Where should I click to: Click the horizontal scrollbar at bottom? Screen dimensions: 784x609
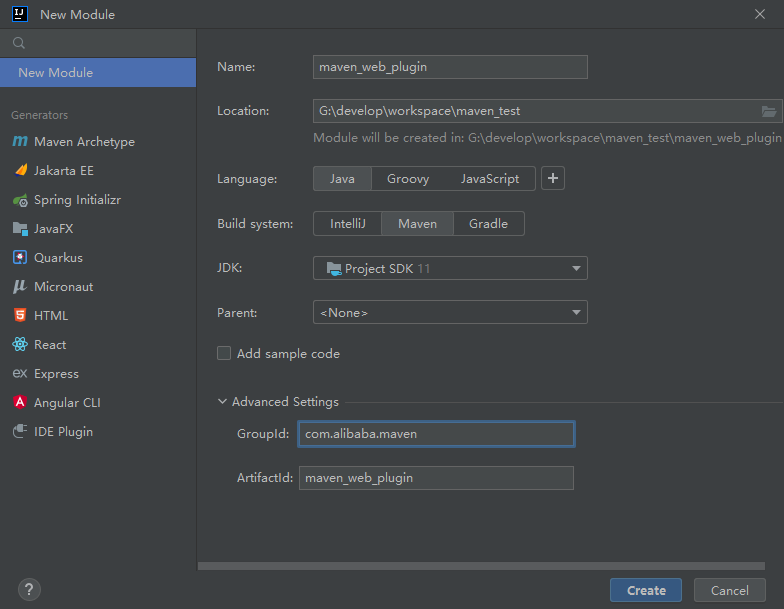(481, 566)
